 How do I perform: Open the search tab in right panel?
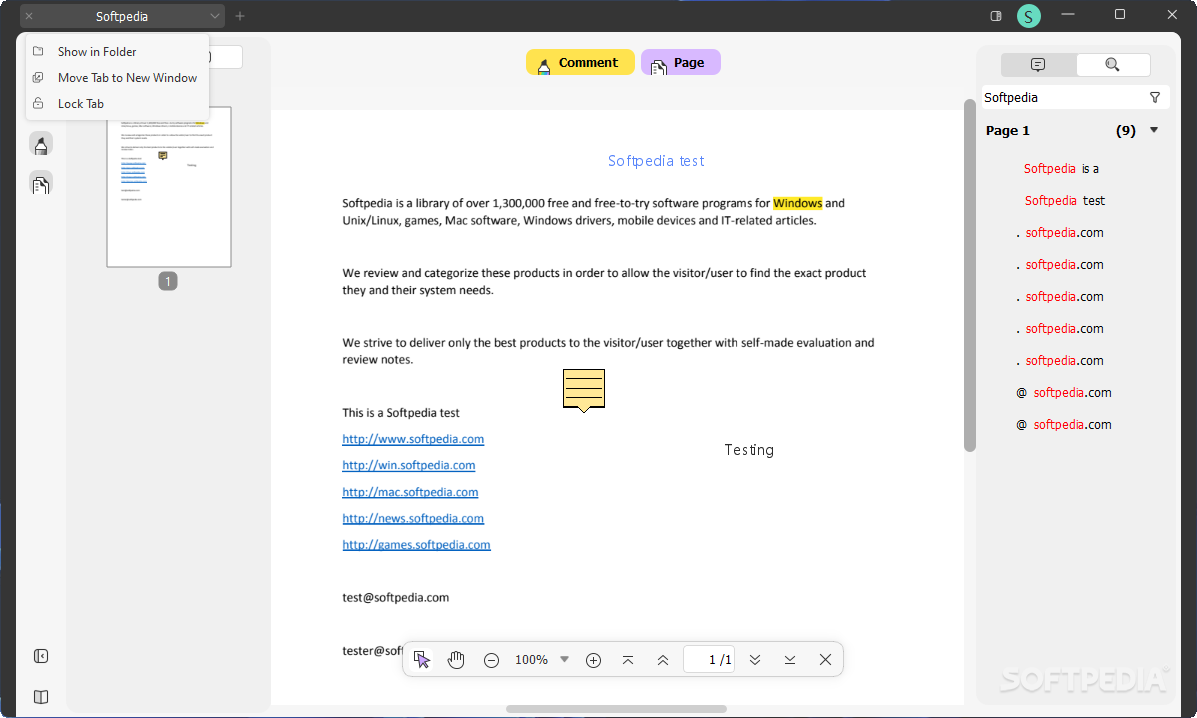tap(1112, 65)
